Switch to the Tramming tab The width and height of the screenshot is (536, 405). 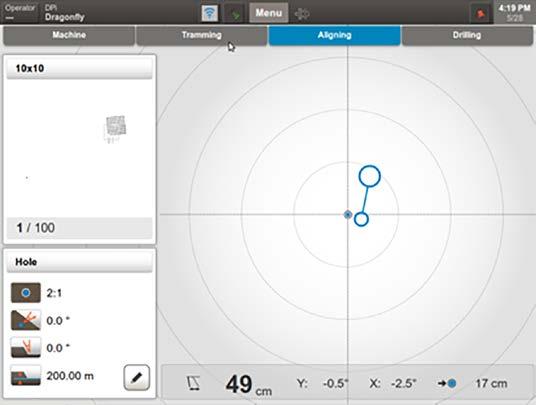(202, 35)
